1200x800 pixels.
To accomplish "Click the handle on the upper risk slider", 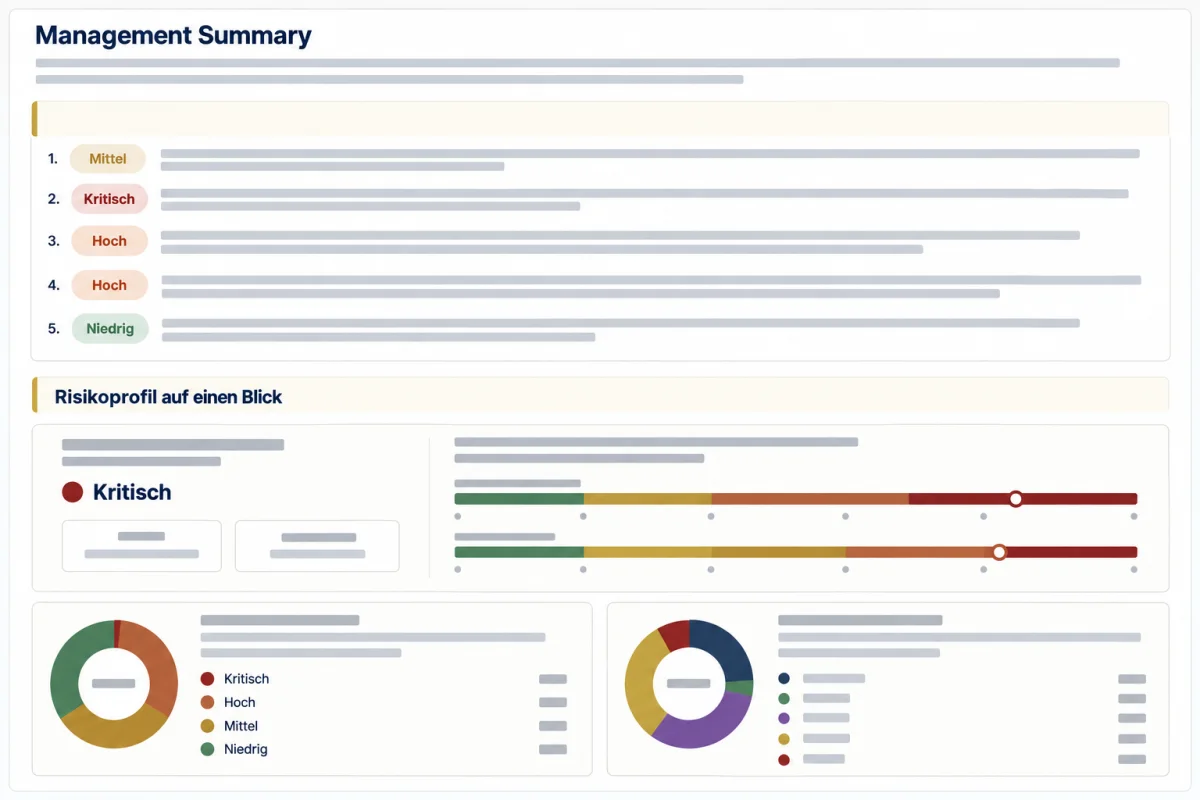I will point(1015,498).
